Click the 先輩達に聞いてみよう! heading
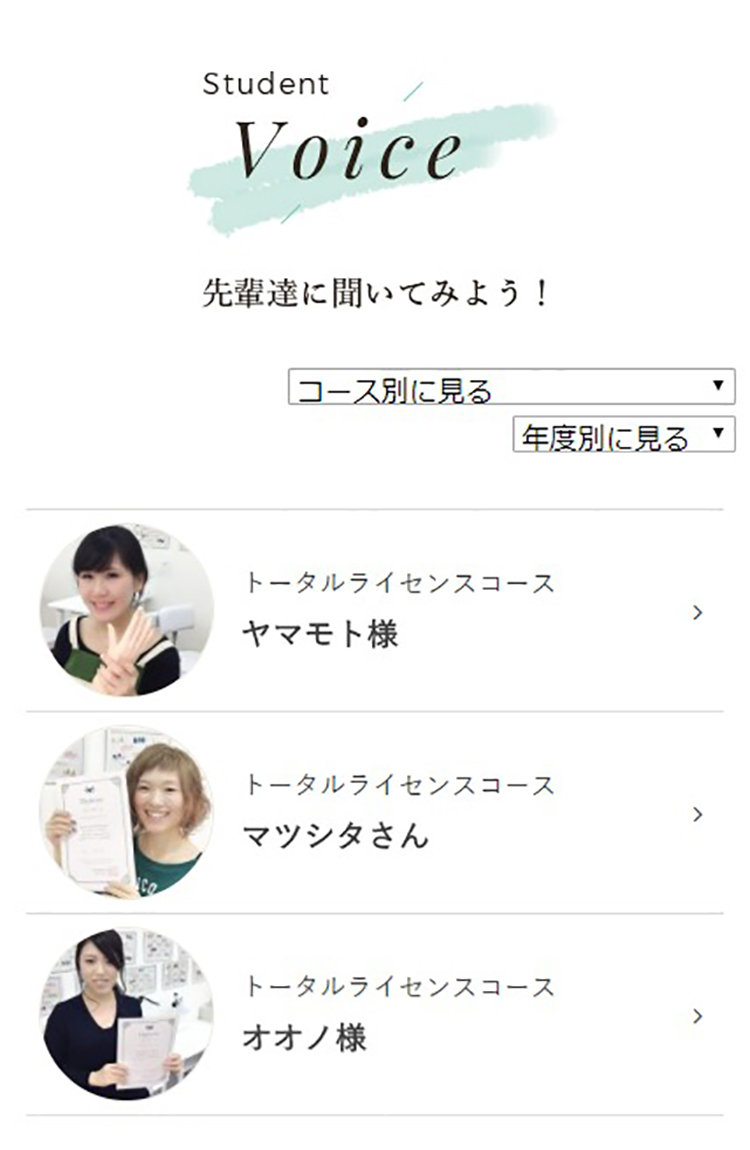The image size is (750, 1150). click(x=375, y=293)
